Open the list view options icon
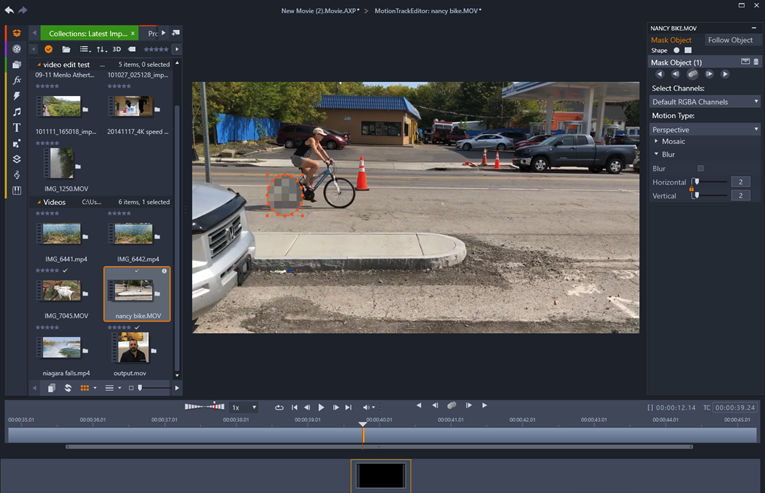This screenshot has width=765, height=493. point(85,49)
